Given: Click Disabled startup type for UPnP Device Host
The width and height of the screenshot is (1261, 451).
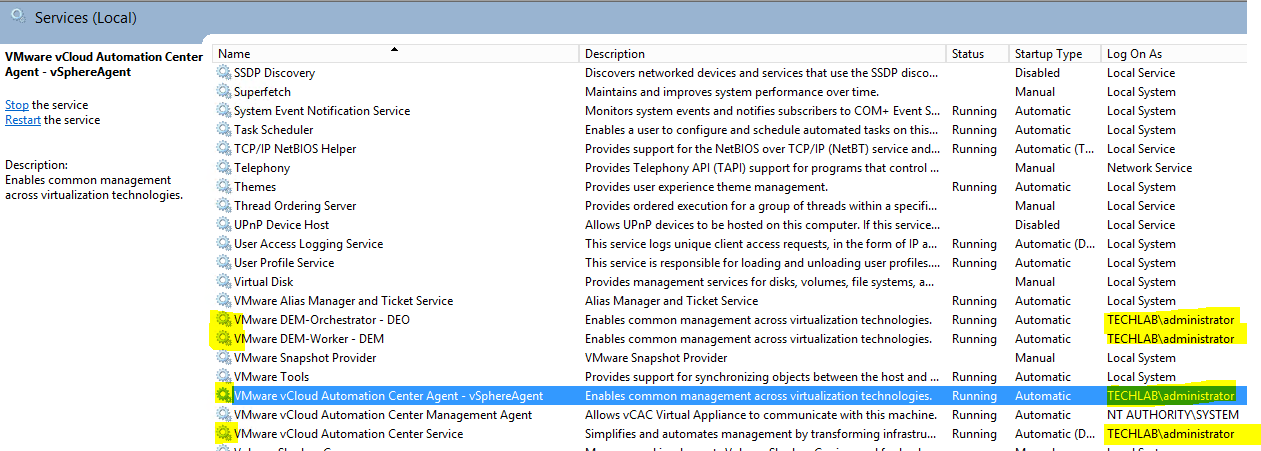Looking at the screenshot, I should pos(1037,225).
